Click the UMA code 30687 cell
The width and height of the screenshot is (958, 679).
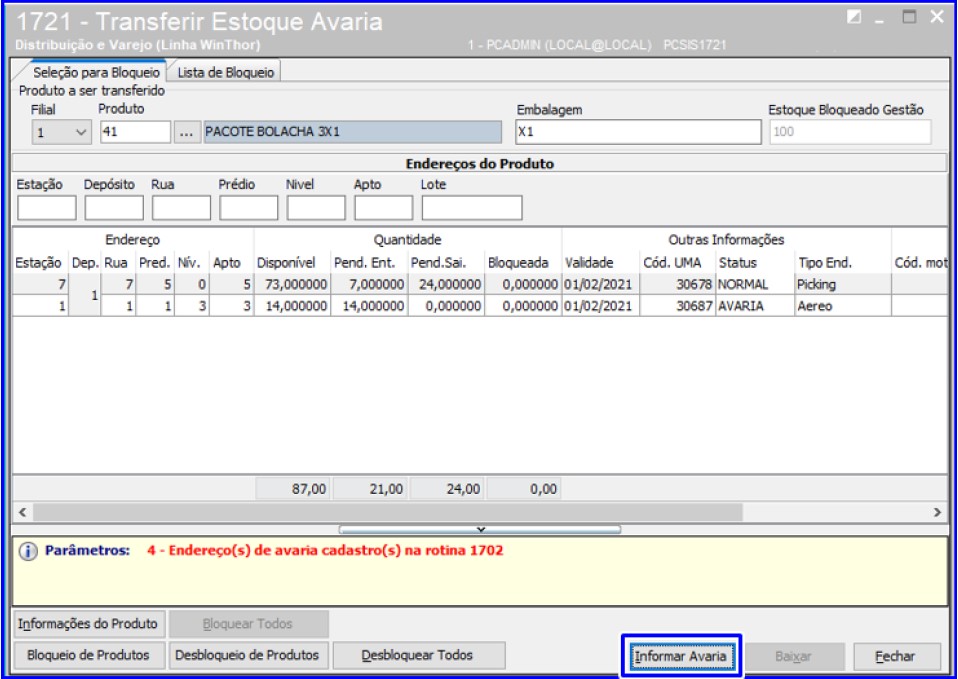pyautogui.click(x=678, y=306)
